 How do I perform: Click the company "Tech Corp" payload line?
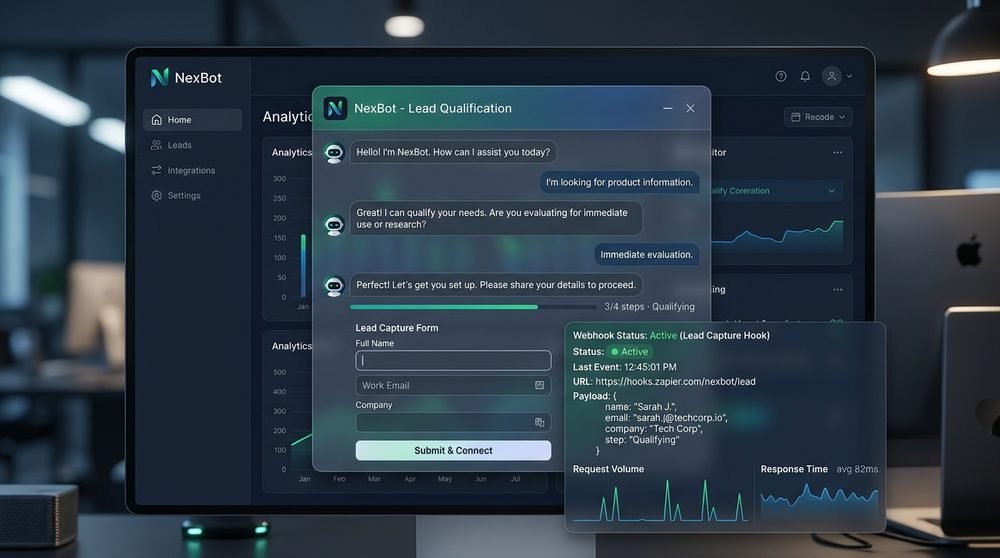(x=654, y=429)
